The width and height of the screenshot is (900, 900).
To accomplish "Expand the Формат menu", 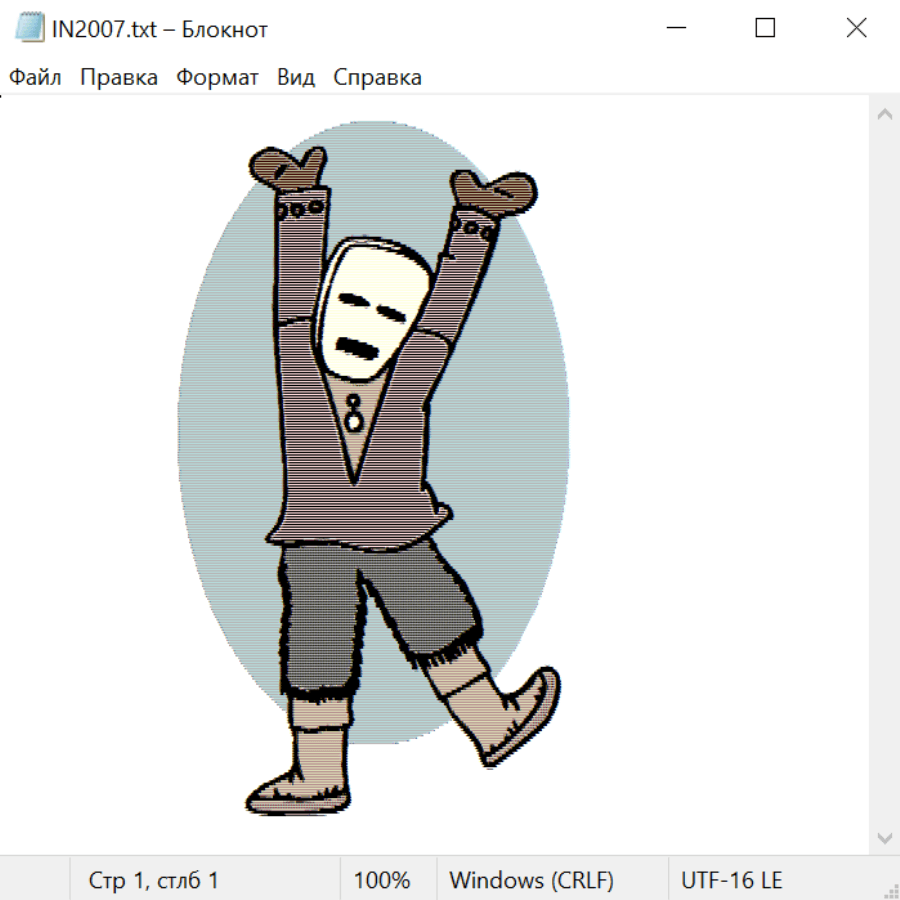I will pyautogui.click(x=217, y=77).
